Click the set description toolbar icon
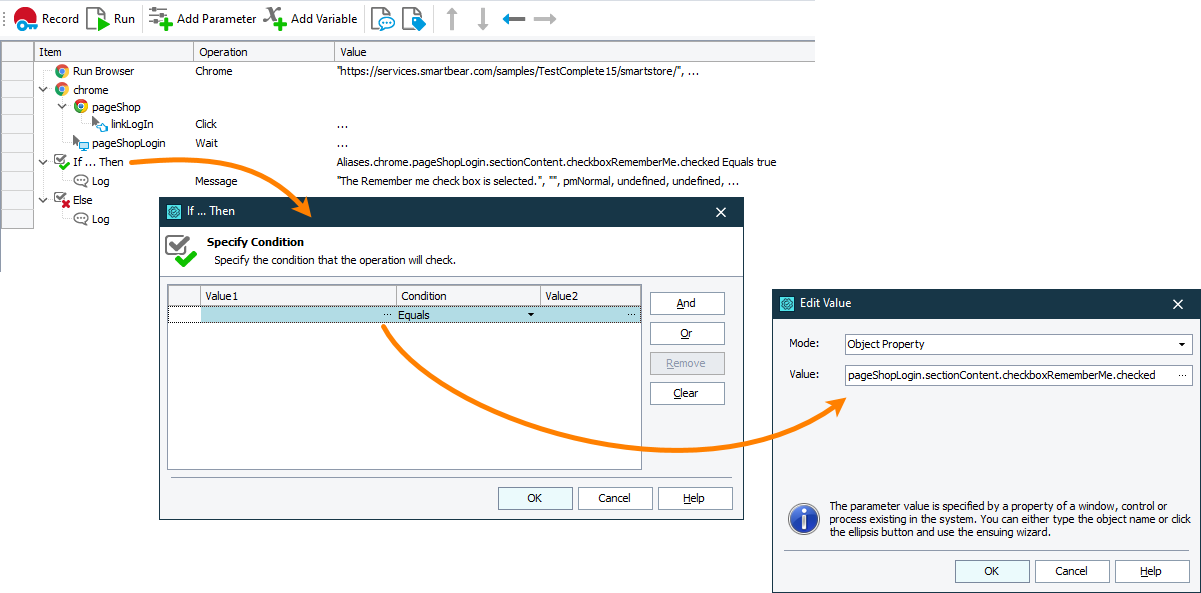 [x=413, y=18]
